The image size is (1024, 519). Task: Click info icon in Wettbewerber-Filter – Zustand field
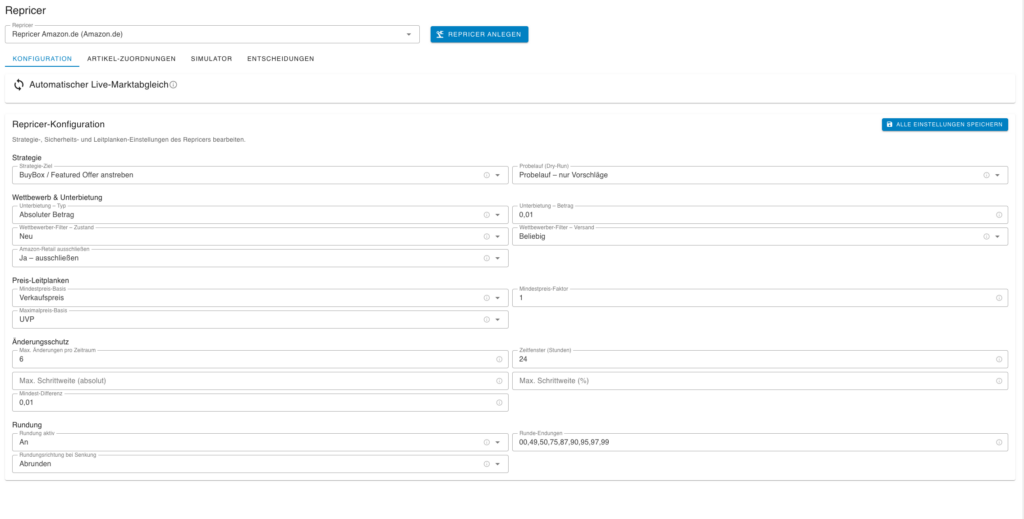click(x=487, y=236)
